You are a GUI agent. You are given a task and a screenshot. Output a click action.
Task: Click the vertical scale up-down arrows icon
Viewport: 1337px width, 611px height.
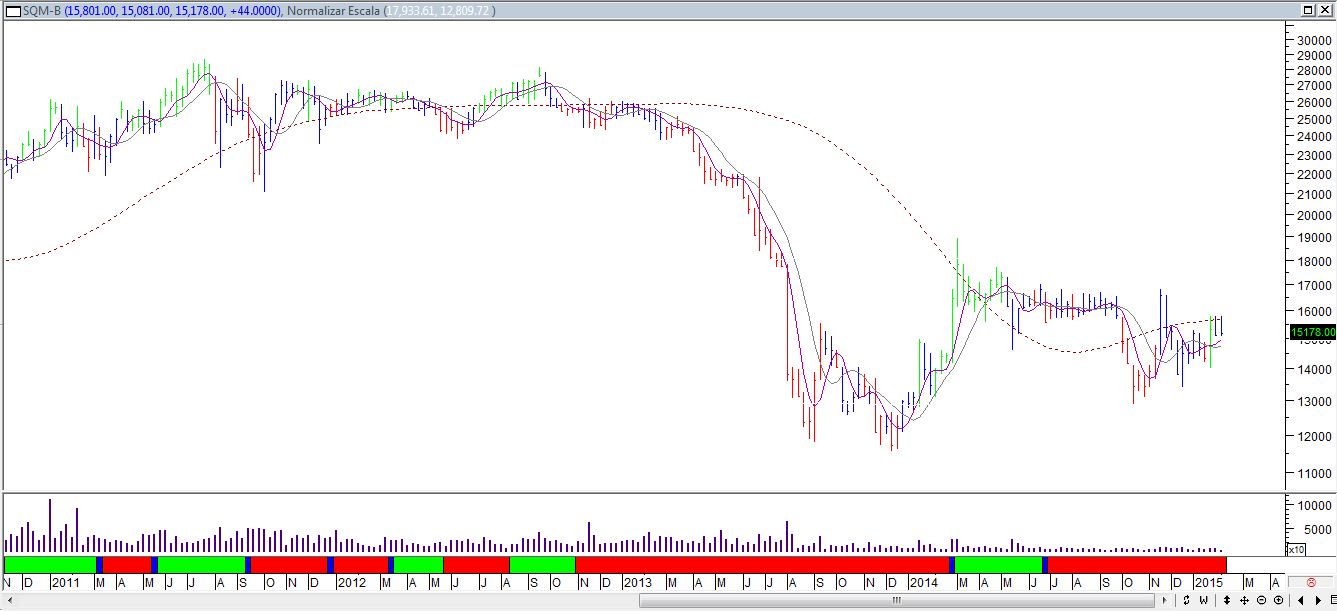click(1227, 600)
